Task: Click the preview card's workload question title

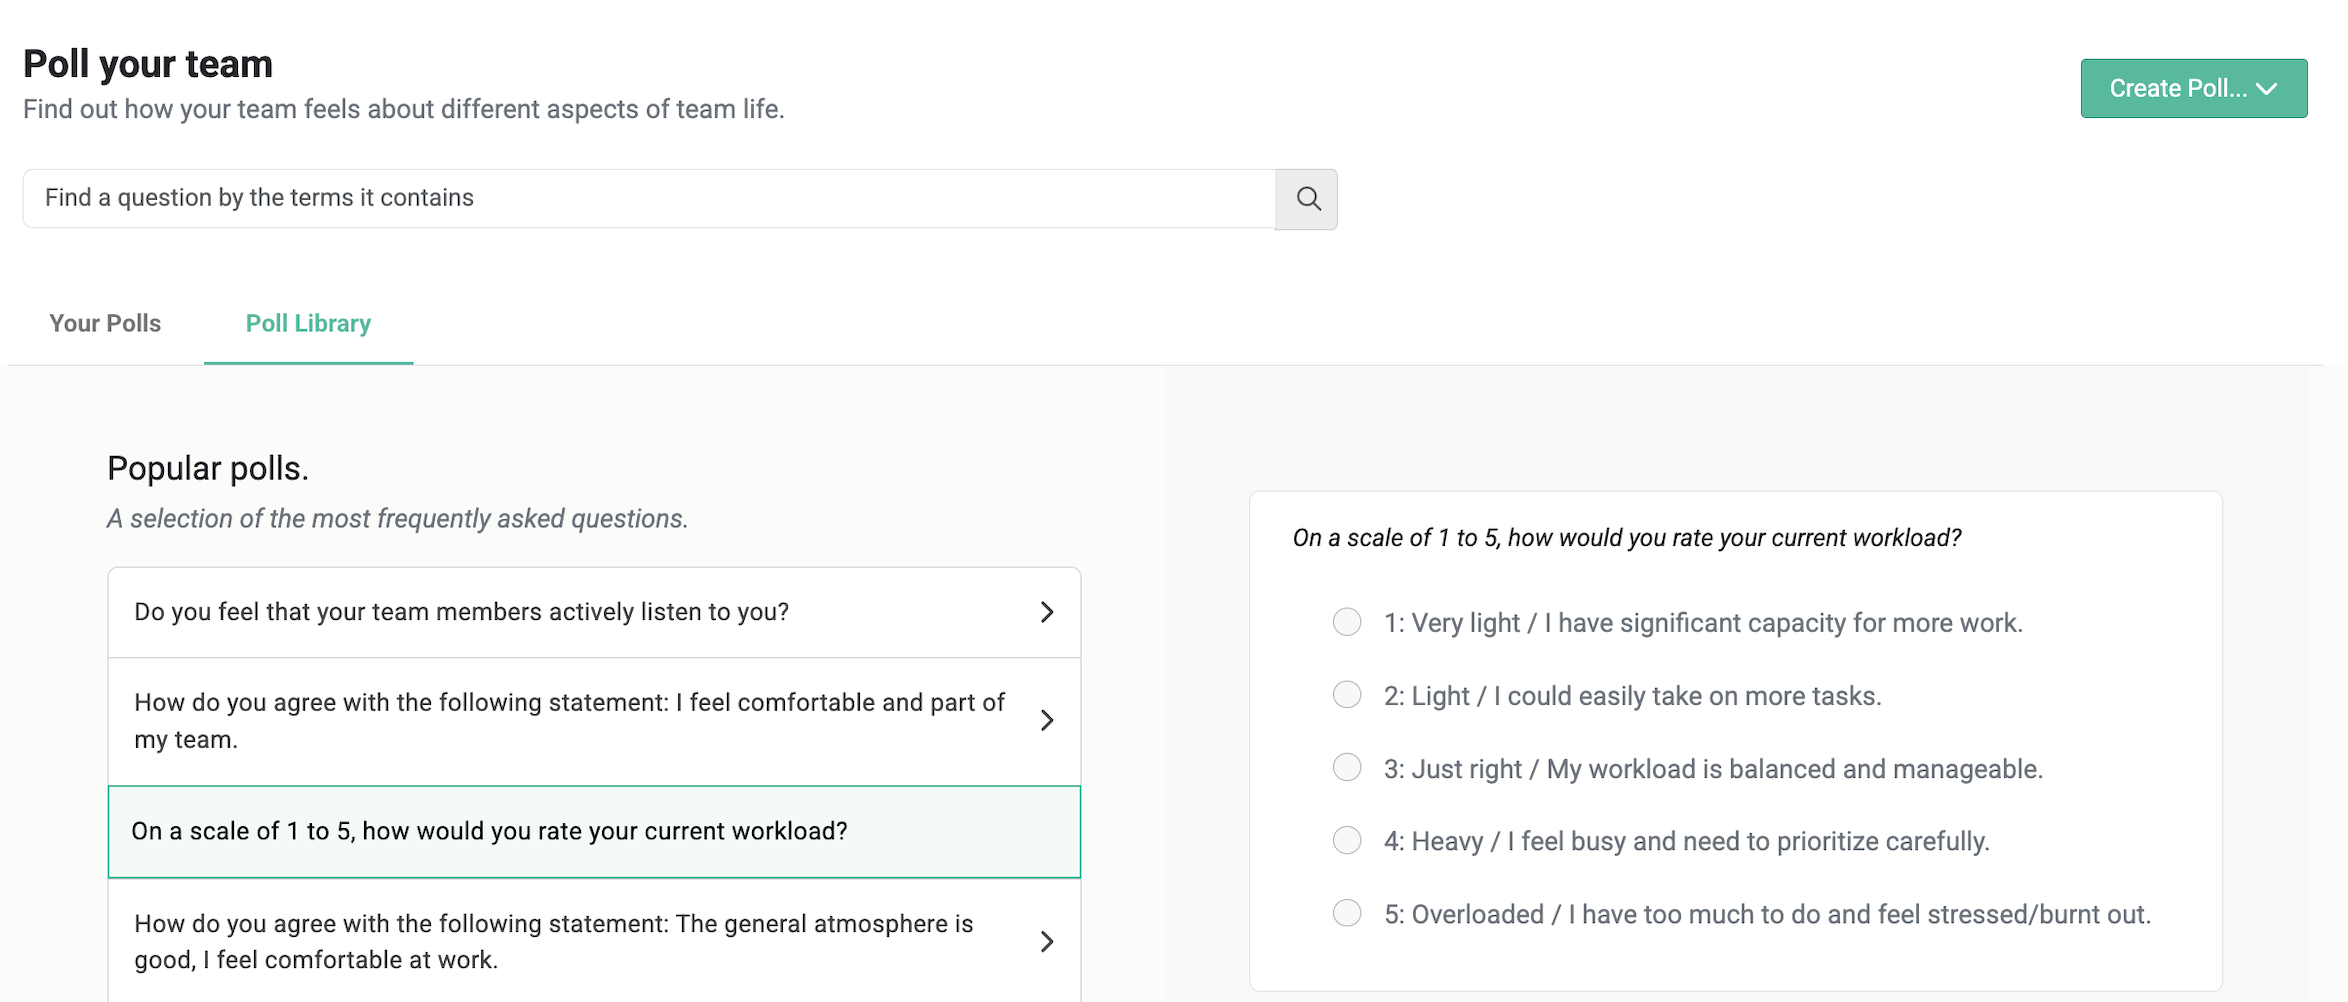Action: [1626, 538]
